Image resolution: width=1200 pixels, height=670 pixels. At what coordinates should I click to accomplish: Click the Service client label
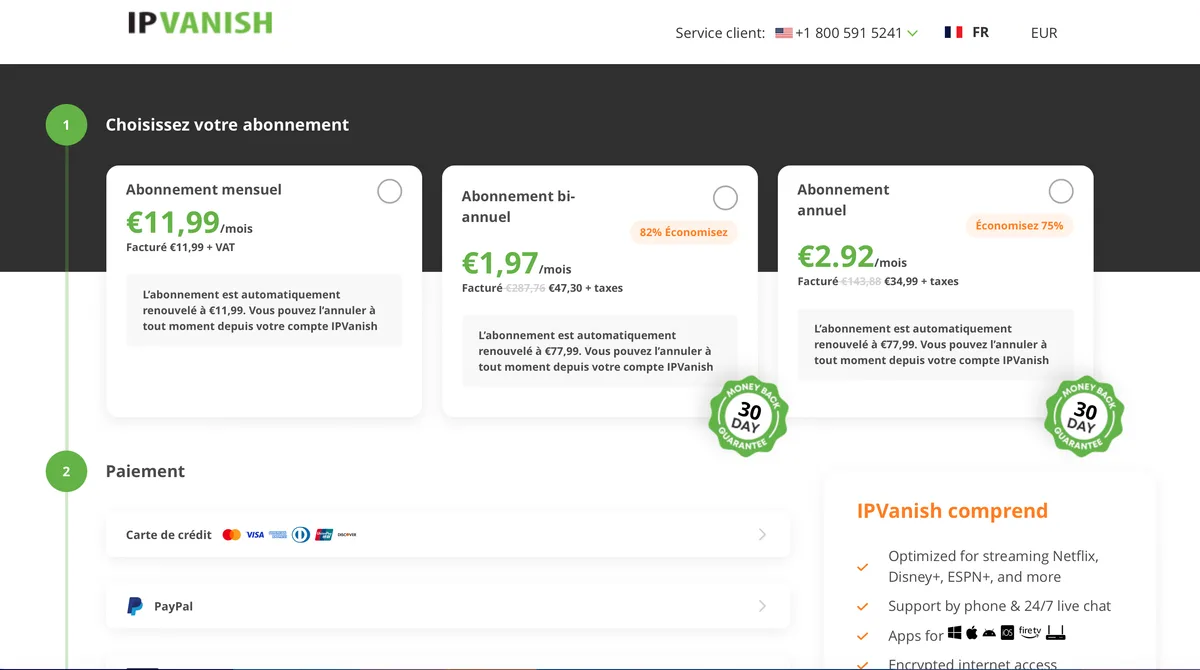point(720,33)
